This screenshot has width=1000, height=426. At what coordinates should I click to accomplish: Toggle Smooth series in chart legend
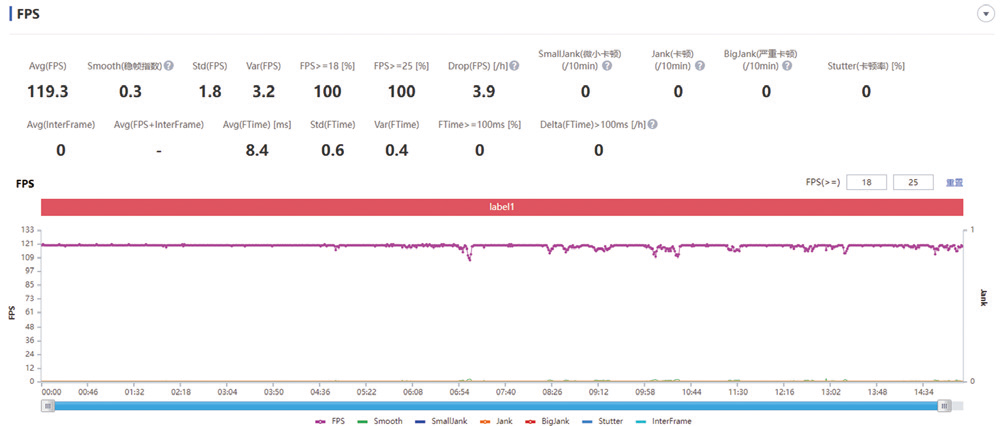pos(380,421)
